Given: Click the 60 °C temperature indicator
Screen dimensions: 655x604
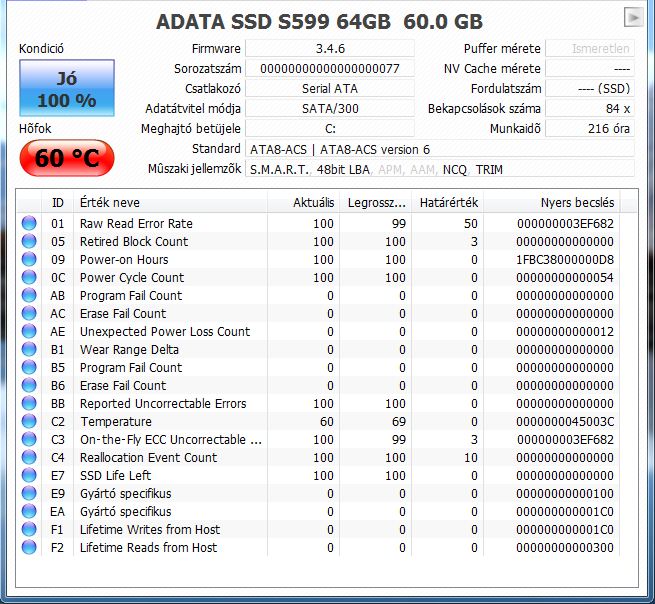Looking at the screenshot, I should 67,158.
